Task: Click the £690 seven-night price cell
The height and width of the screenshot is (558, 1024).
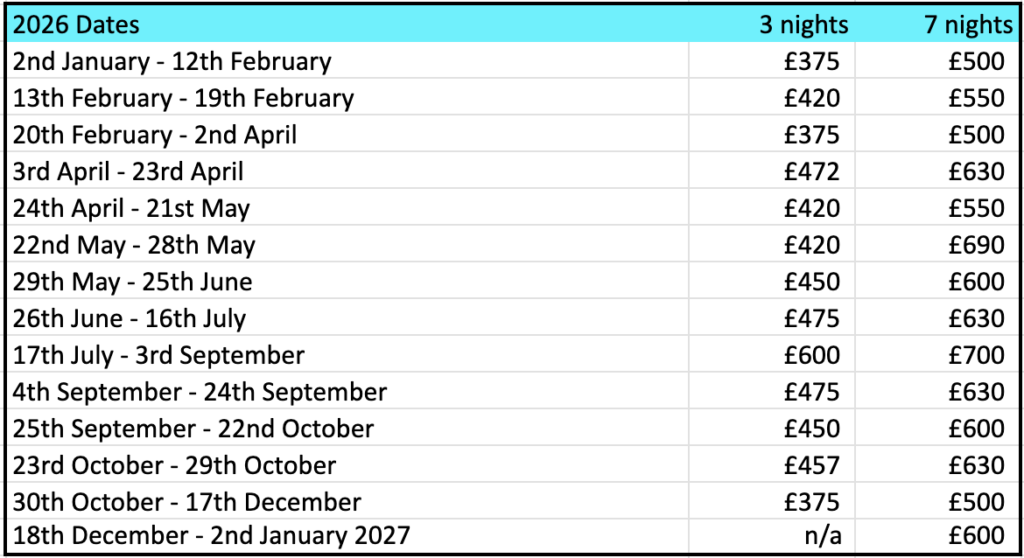Action: coord(977,245)
